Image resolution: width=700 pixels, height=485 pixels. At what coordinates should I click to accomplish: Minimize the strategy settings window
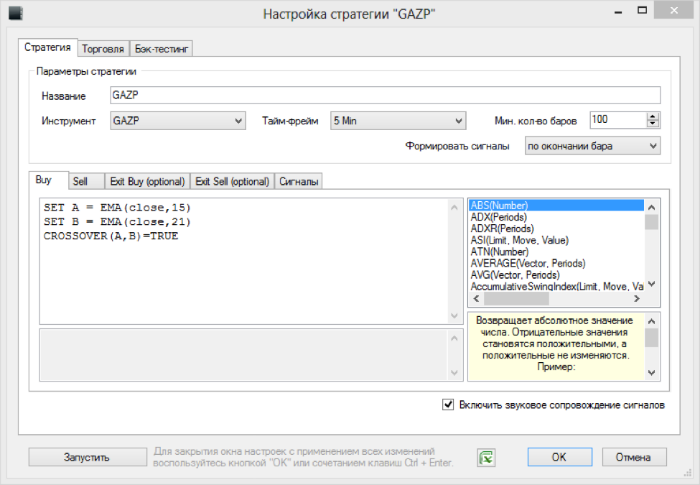coord(618,12)
